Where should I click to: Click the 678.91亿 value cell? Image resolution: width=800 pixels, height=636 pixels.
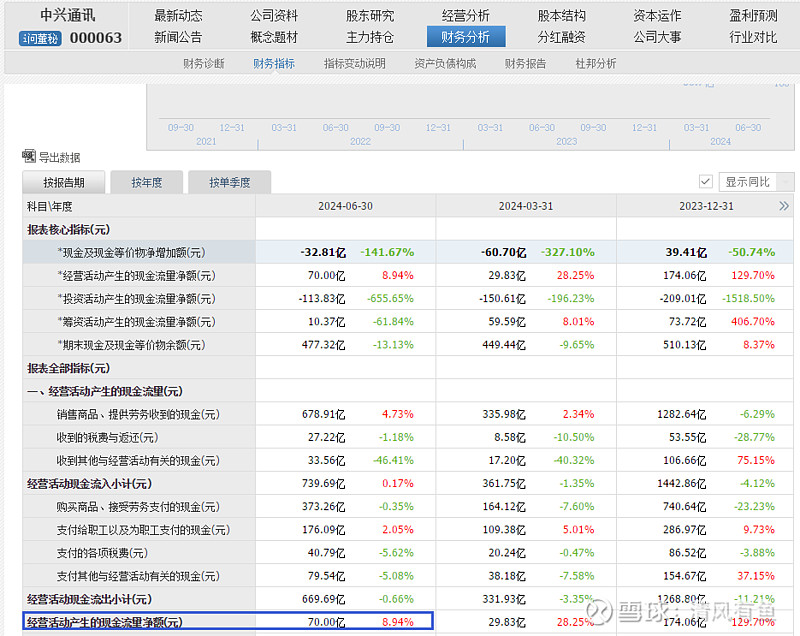(323, 414)
